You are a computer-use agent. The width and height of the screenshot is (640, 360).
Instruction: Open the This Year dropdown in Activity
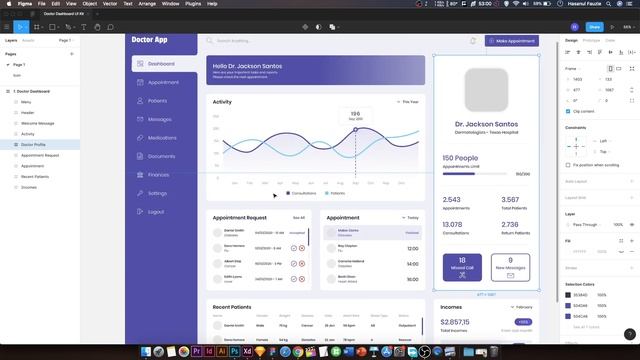(408, 102)
